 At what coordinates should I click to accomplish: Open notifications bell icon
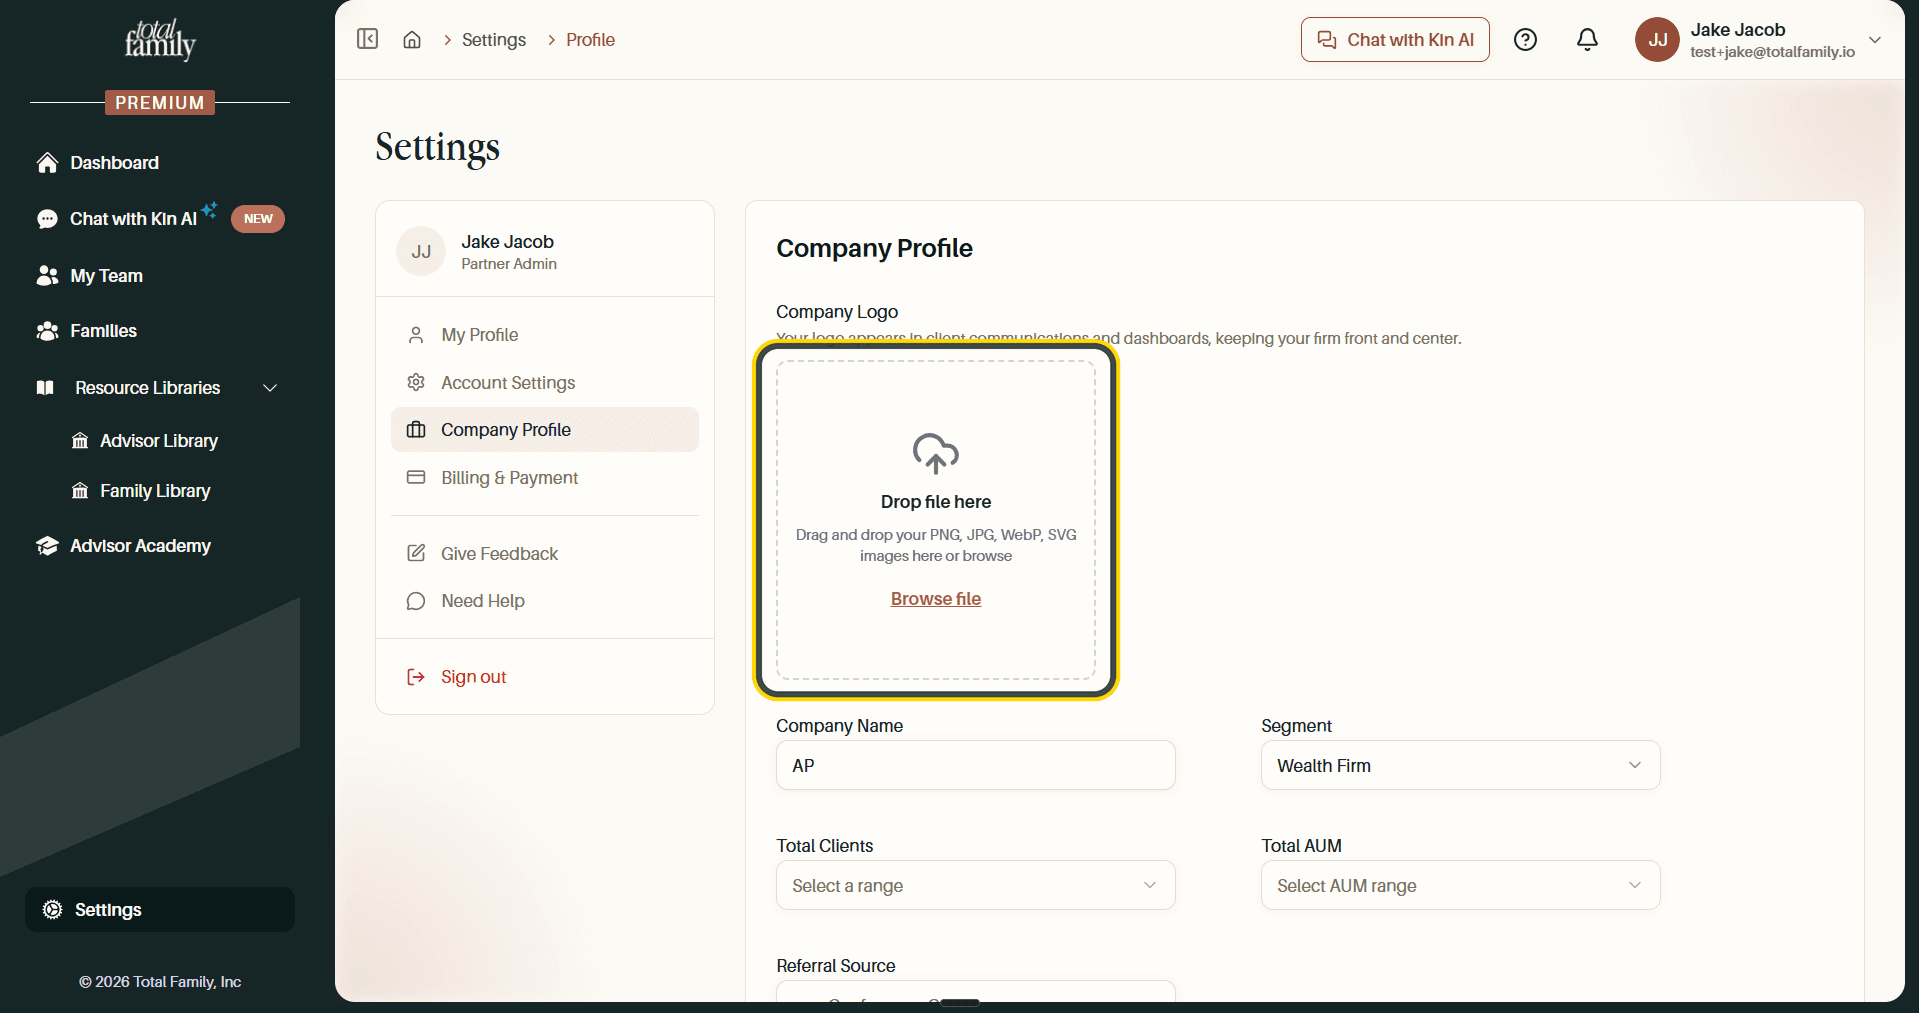click(1587, 40)
